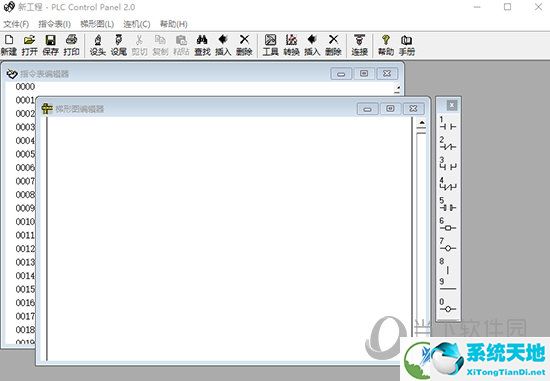550x381 pixels.
Task: Print using the 打印 toolbar icon
Action: click(72, 45)
